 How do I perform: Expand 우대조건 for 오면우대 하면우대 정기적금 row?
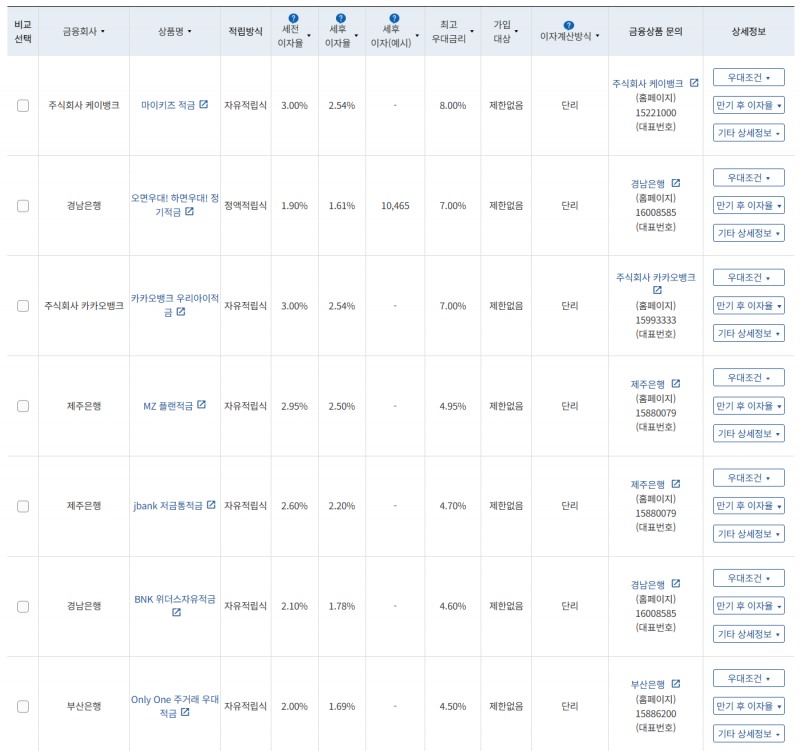click(x=748, y=178)
